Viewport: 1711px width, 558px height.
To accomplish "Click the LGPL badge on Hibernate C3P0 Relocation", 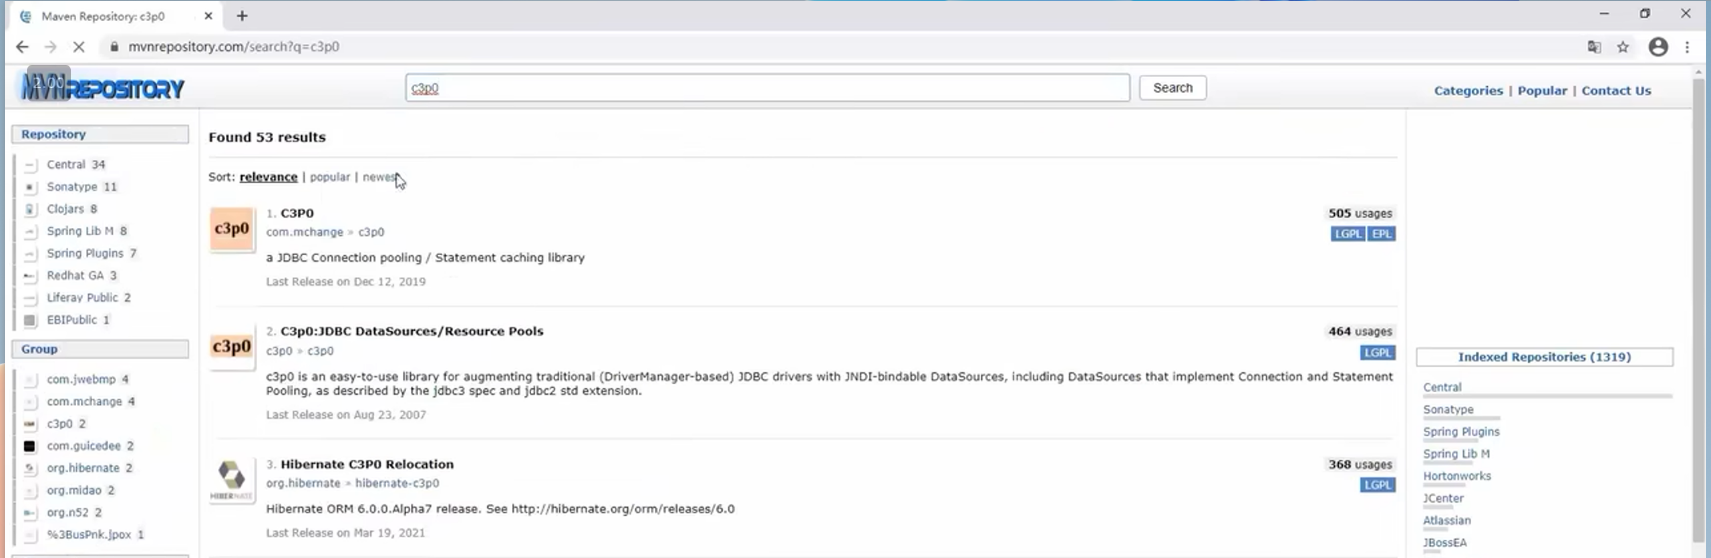I will 1378,485.
